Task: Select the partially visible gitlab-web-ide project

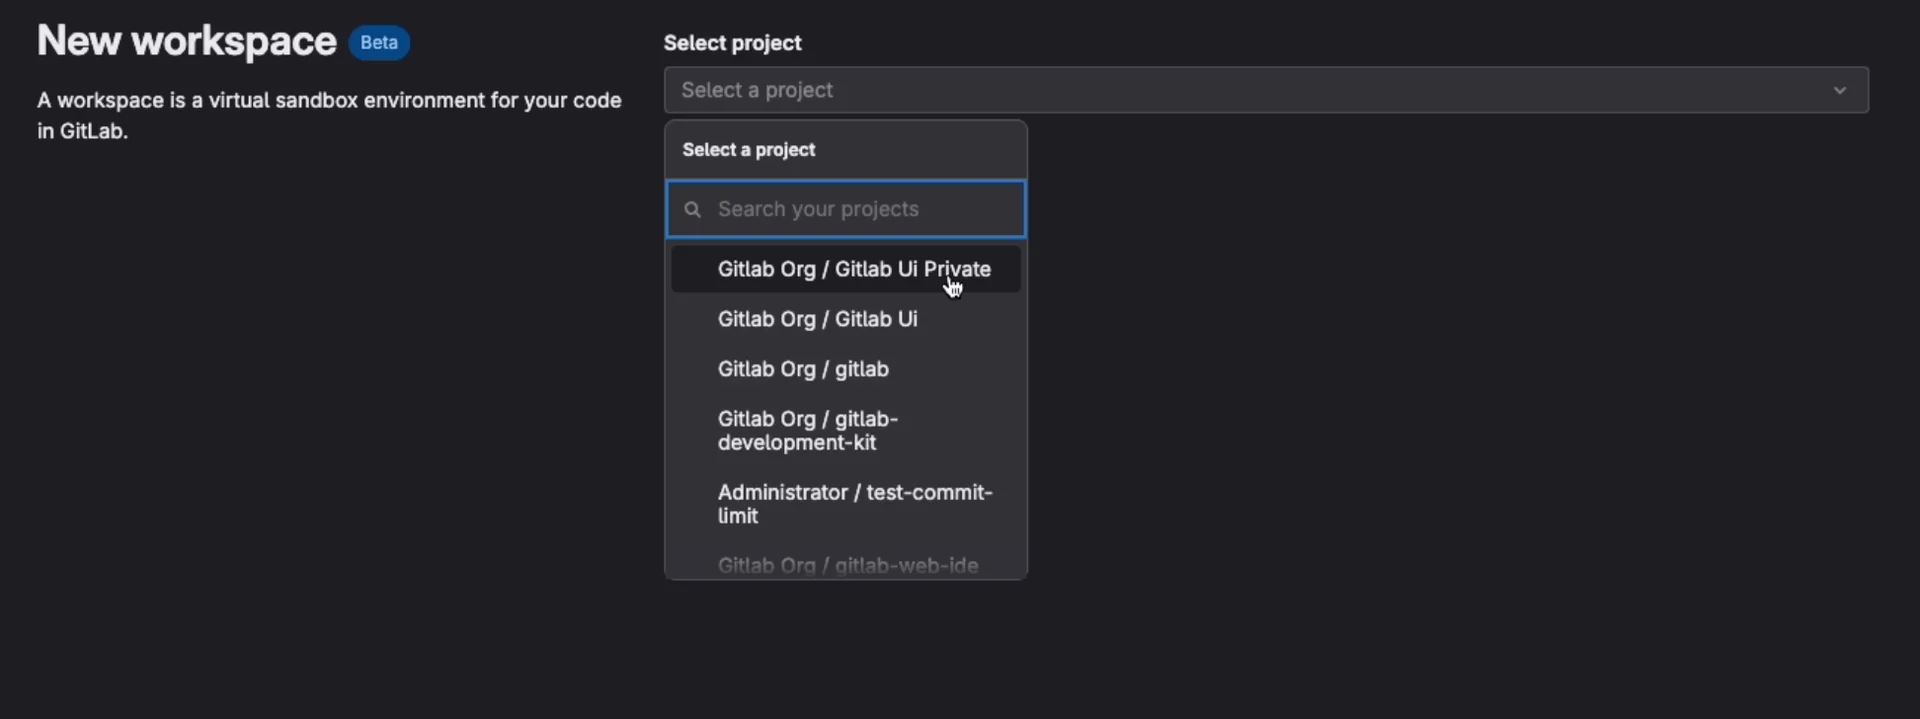Action: click(847, 565)
